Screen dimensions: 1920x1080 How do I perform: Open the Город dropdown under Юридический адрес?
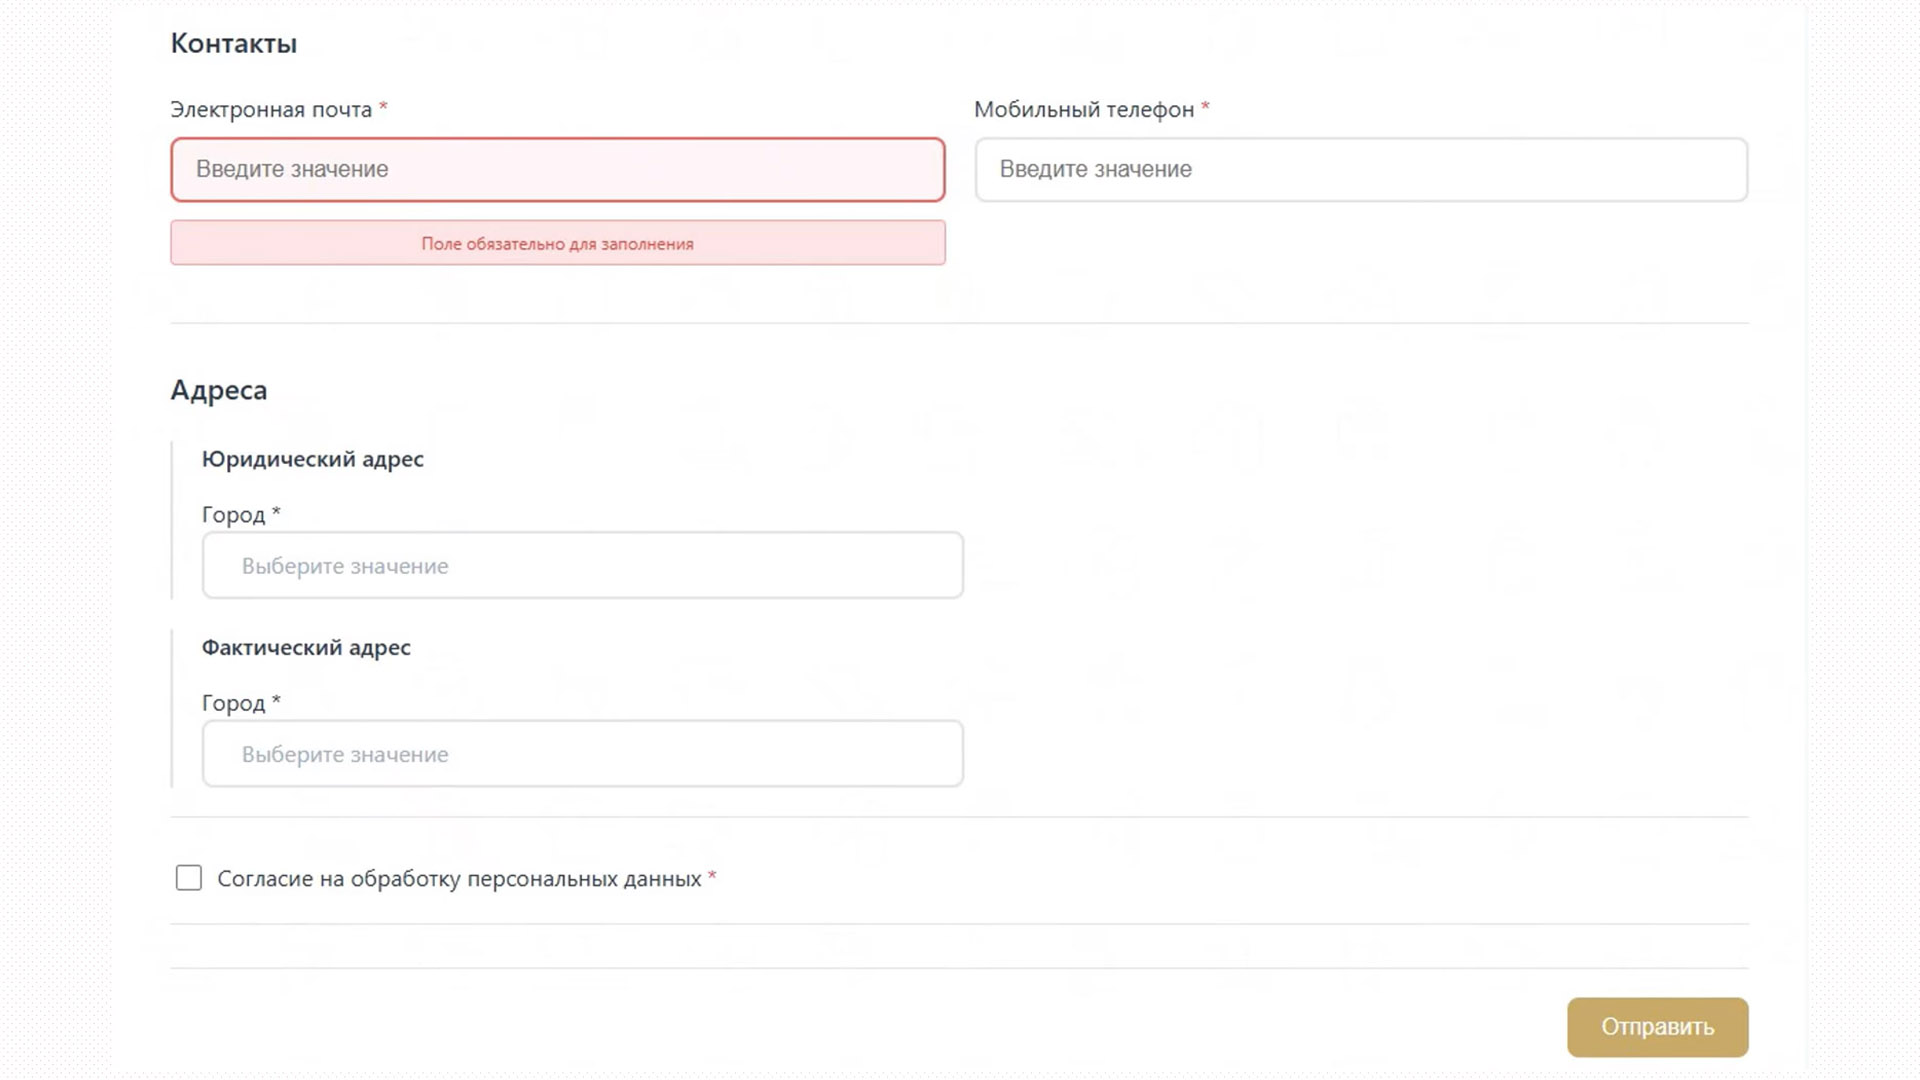582,566
